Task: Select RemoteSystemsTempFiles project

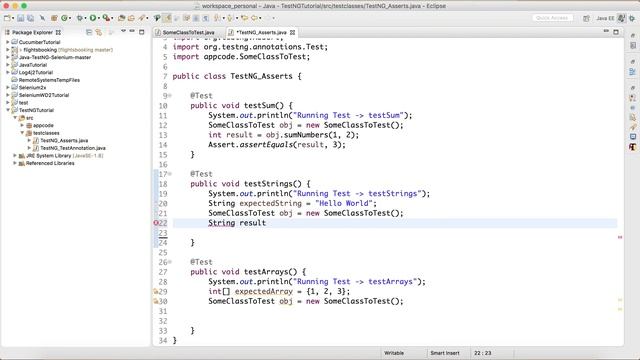Action: pyautogui.click(x=49, y=80)
